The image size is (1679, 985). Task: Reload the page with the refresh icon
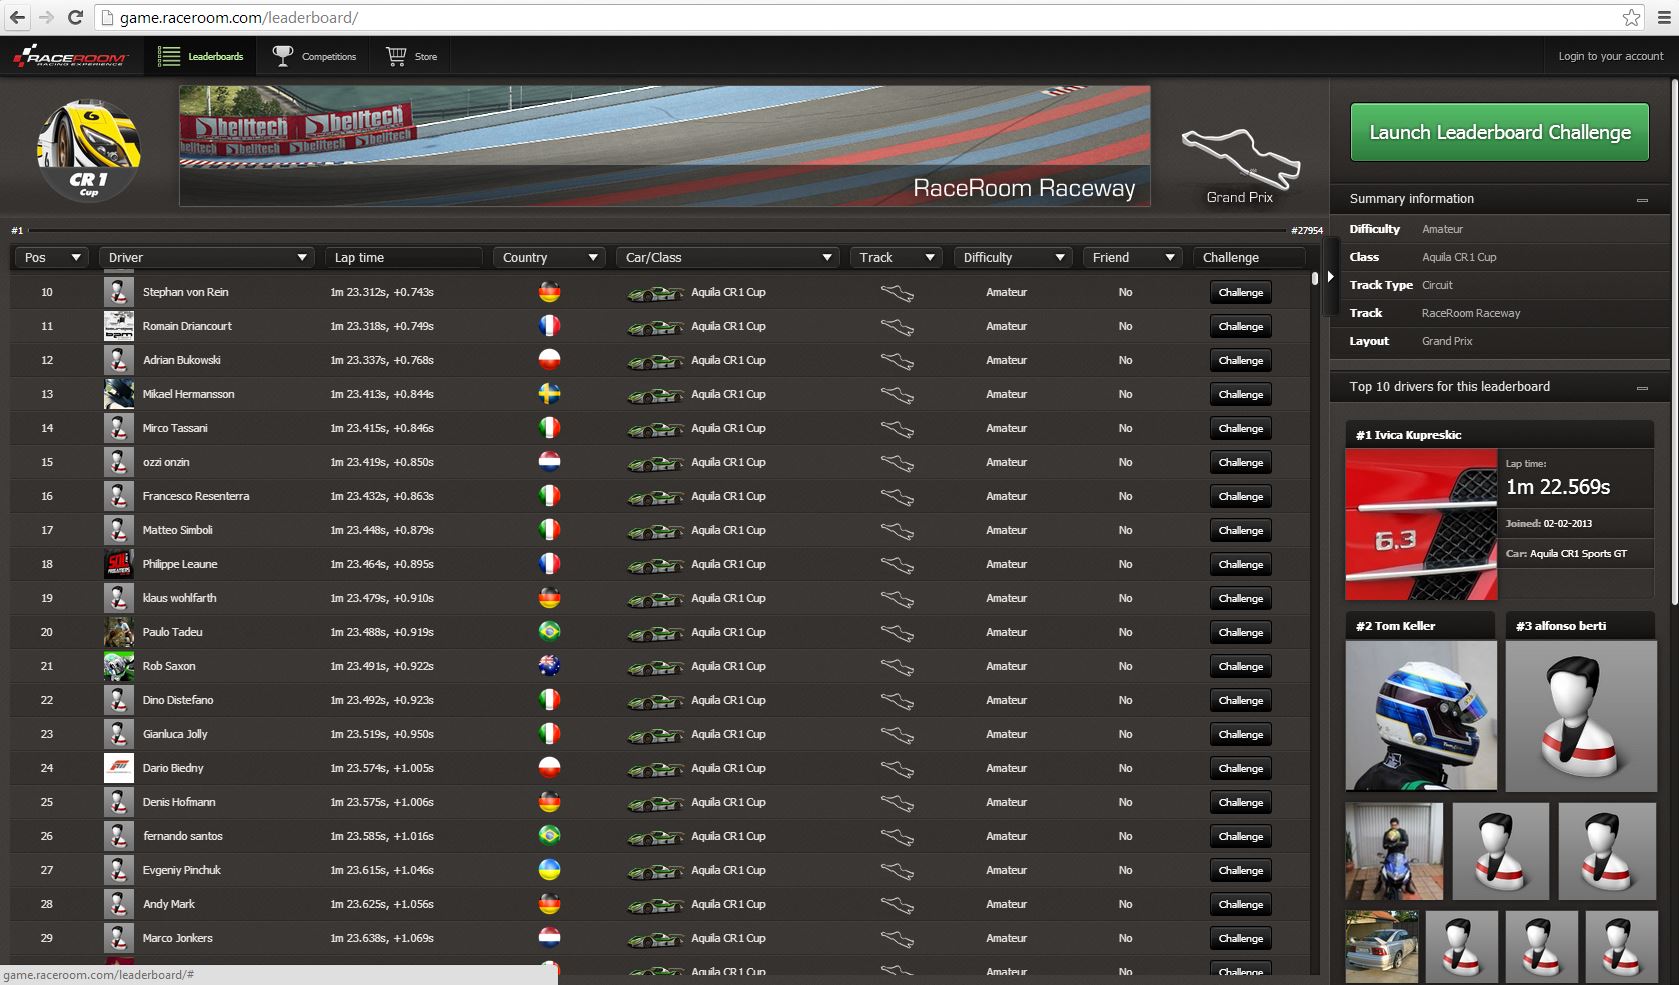coord(75,17)
